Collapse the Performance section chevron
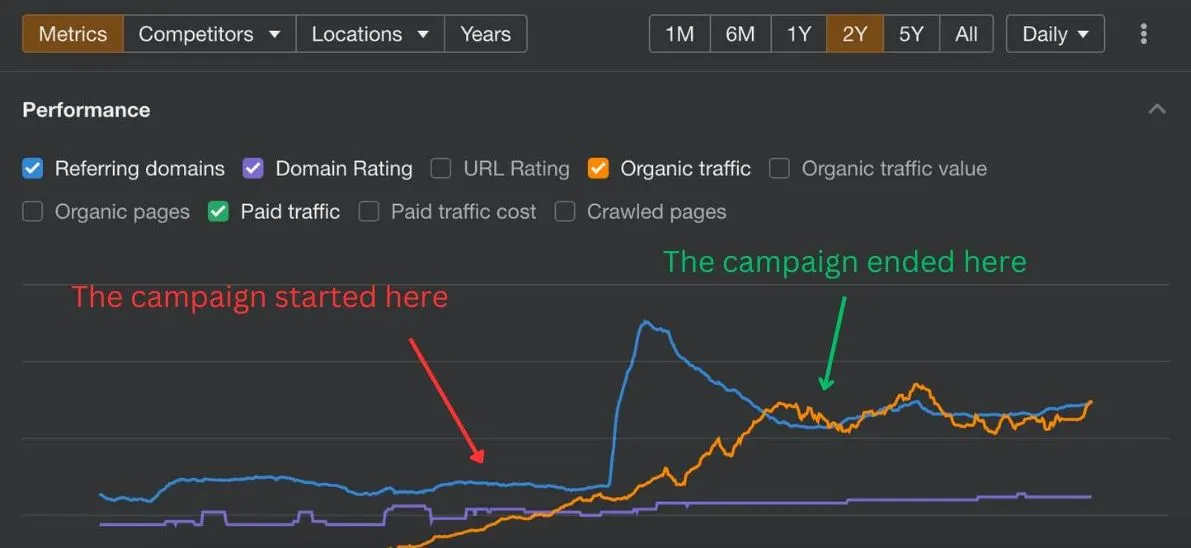 click(x=1157, y=109)
